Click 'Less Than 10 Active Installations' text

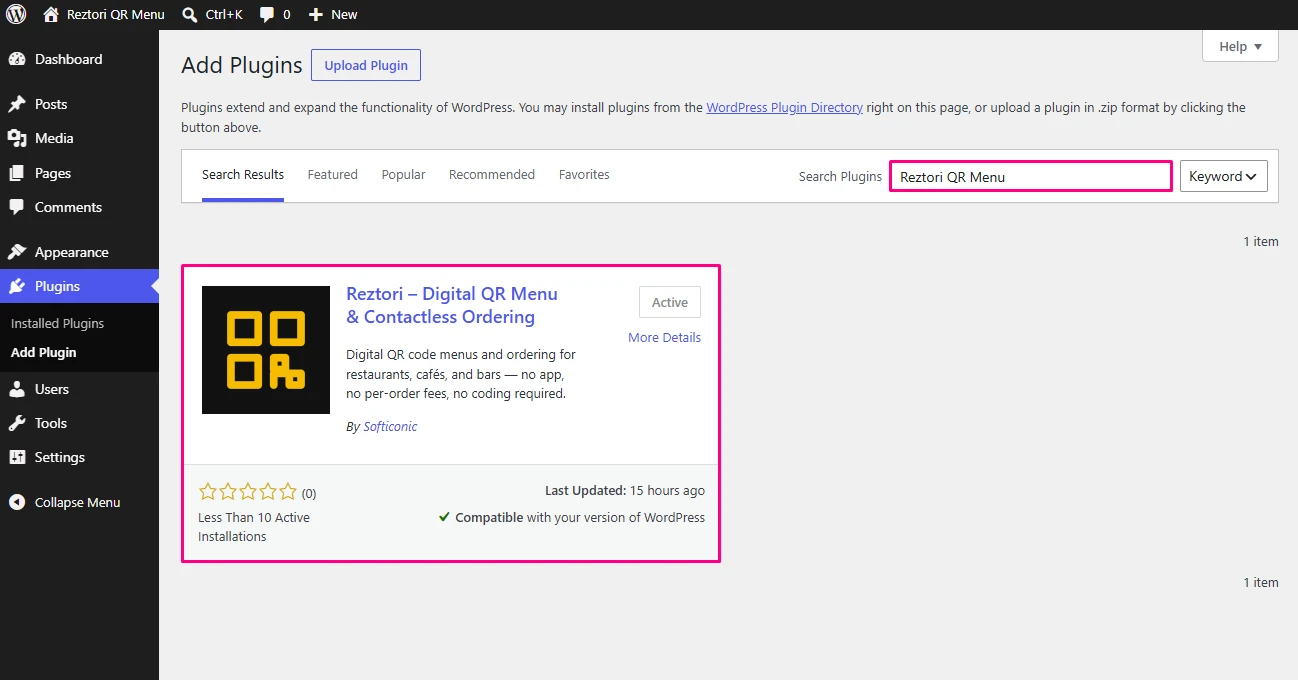[254, 527]
